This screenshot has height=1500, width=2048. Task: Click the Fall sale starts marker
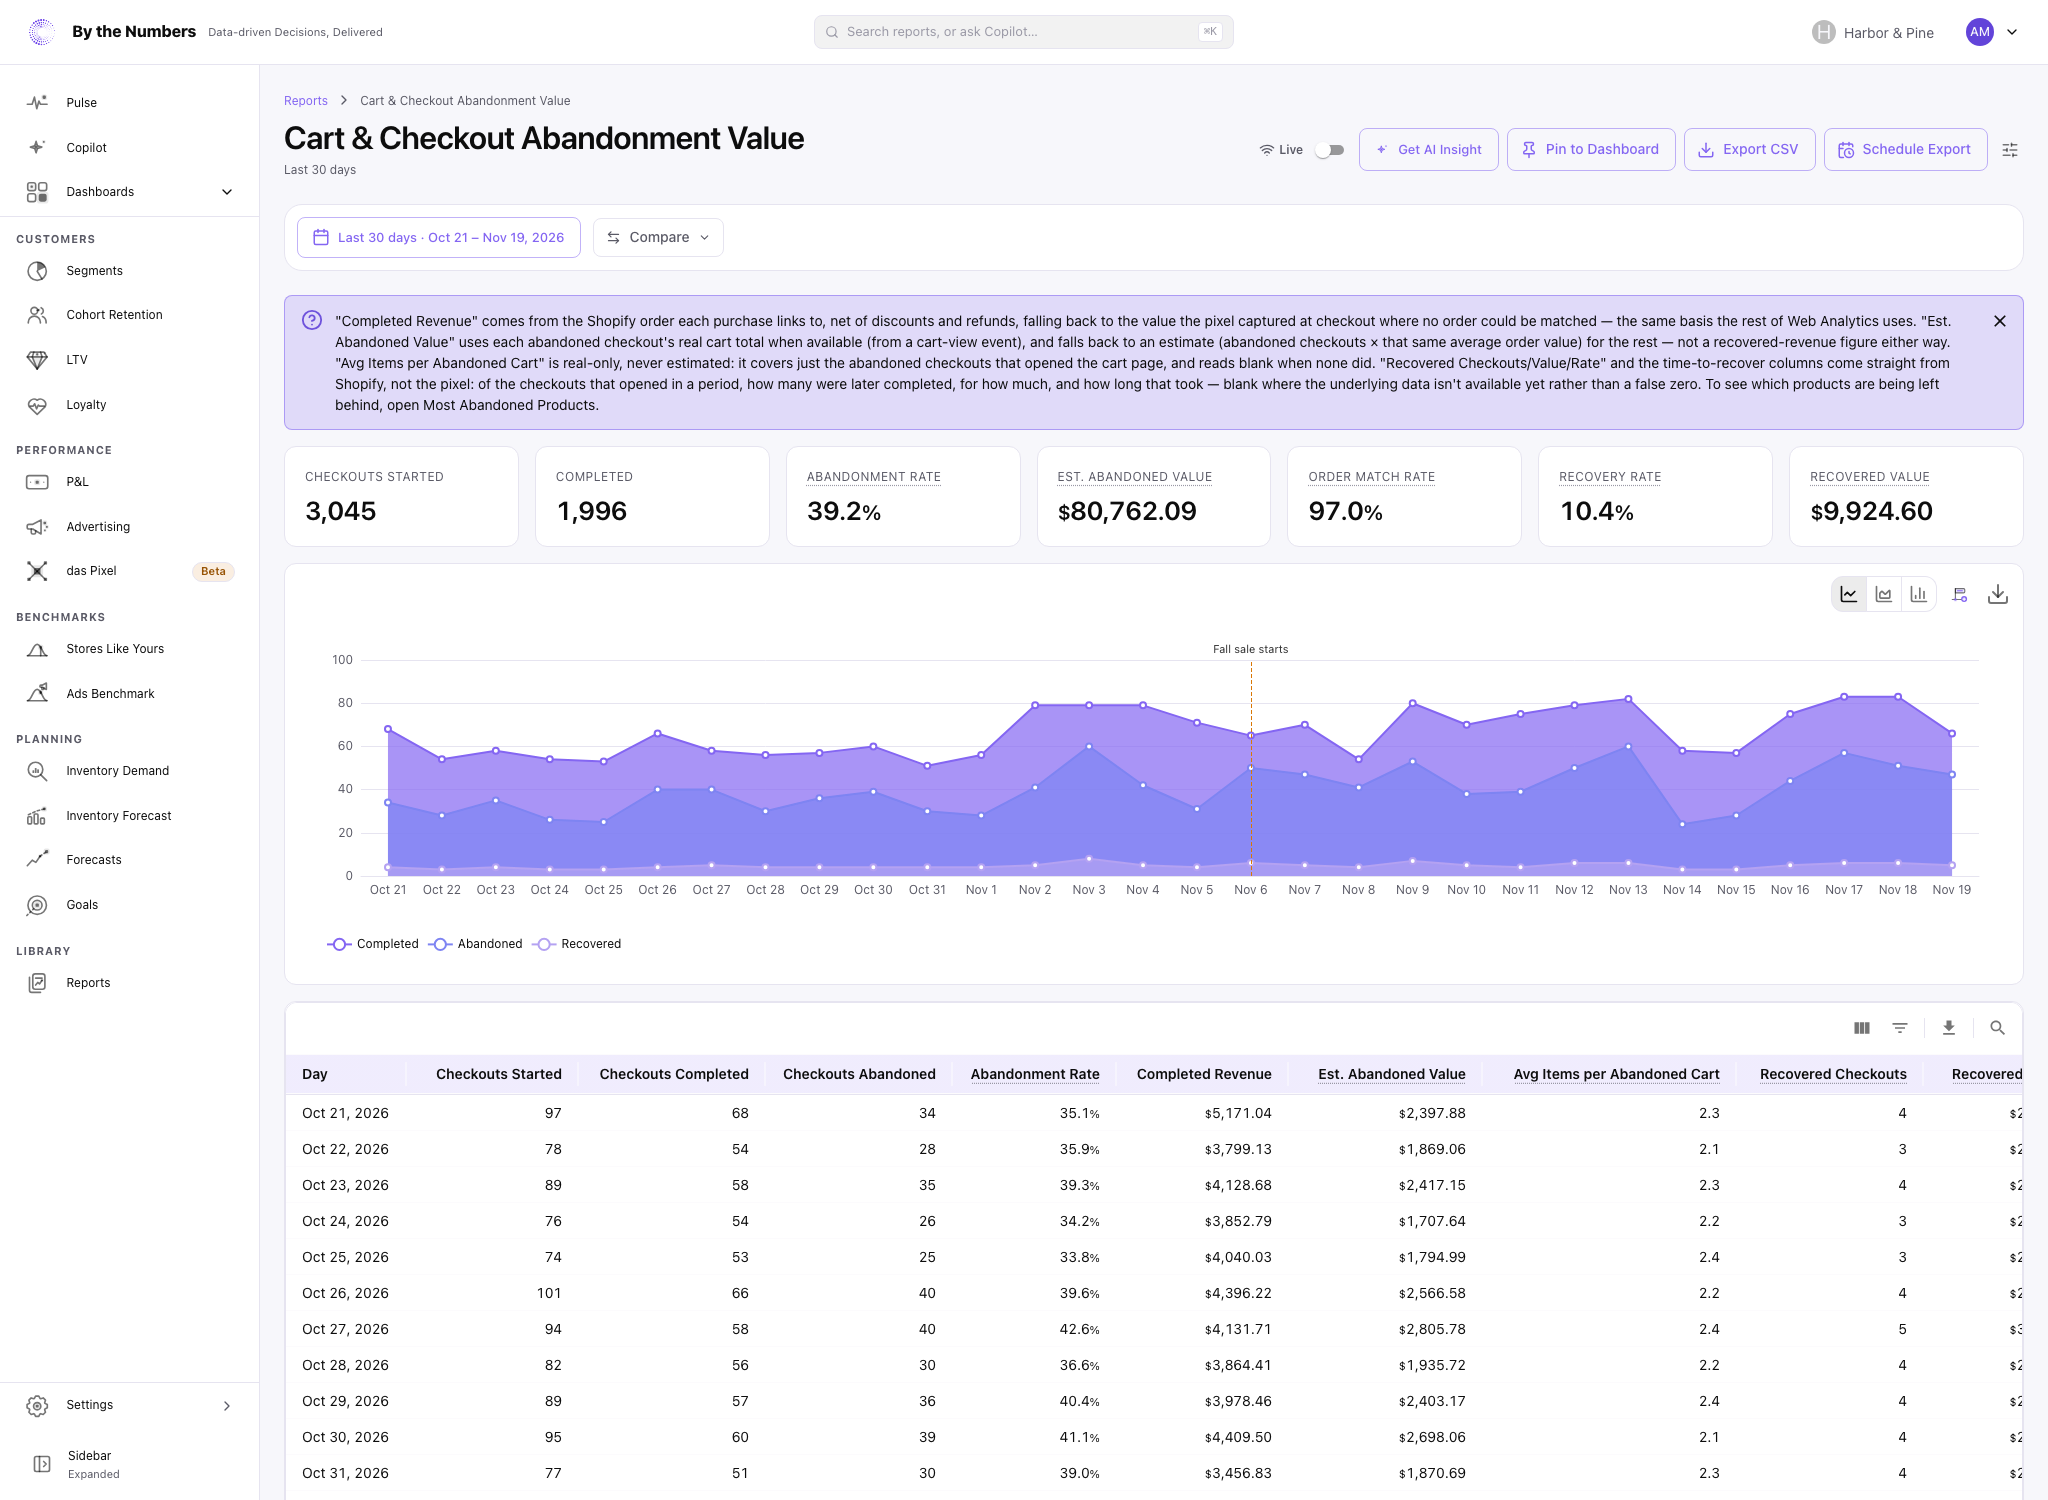[x=1250, y=649]
